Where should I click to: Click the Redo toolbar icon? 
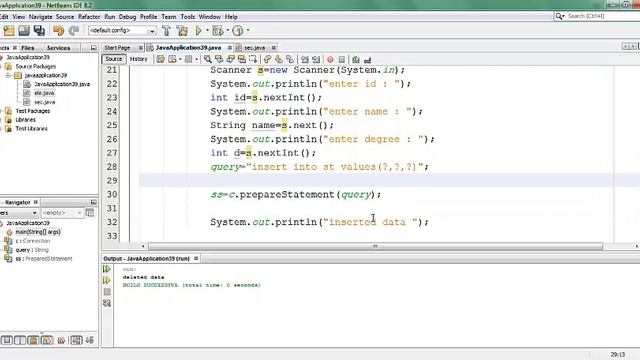pyautogui.click(x=74, y=31)
